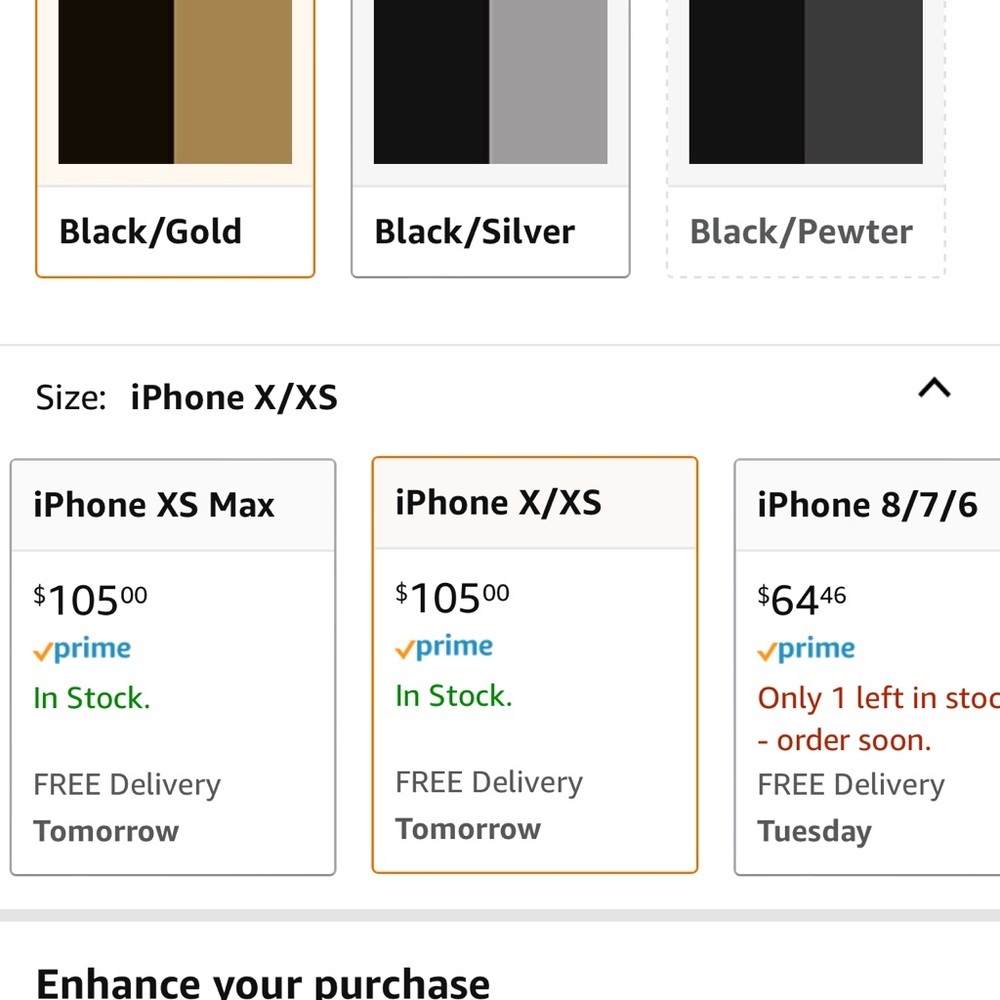
Task: Select the Black/Gold color swatch
Action: click(x=175, y=140)
